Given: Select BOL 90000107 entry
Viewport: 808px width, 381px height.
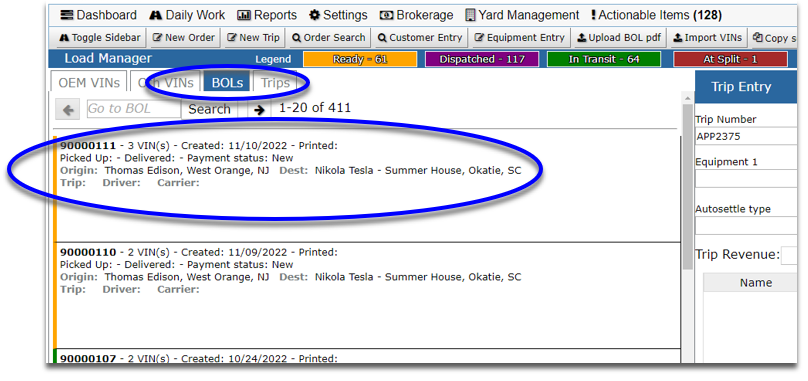Looking at the screenshot, I should 367,356.
